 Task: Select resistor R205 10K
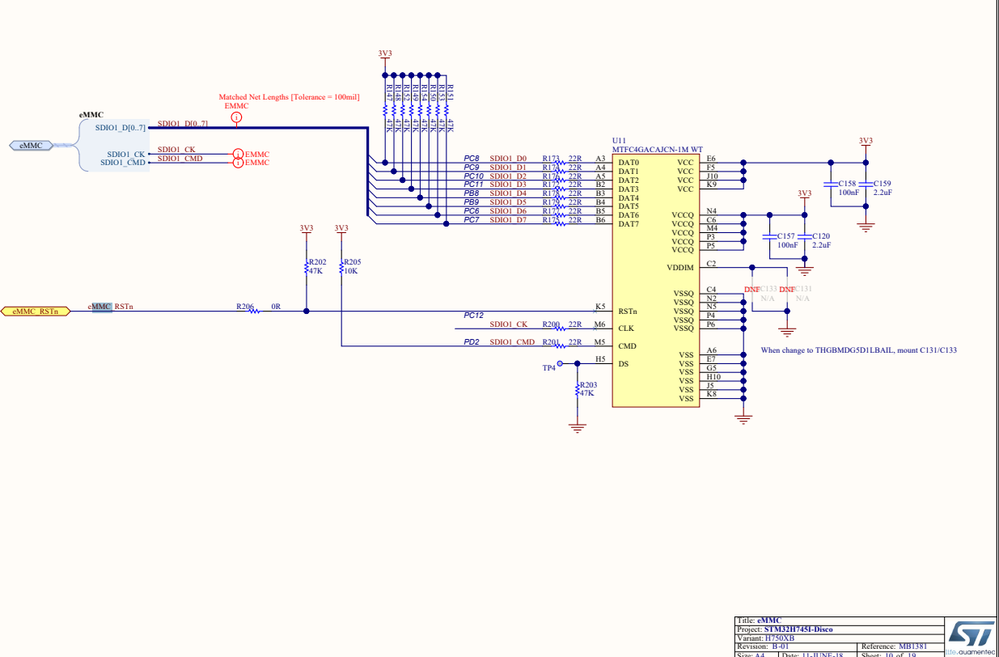[341, 266]
